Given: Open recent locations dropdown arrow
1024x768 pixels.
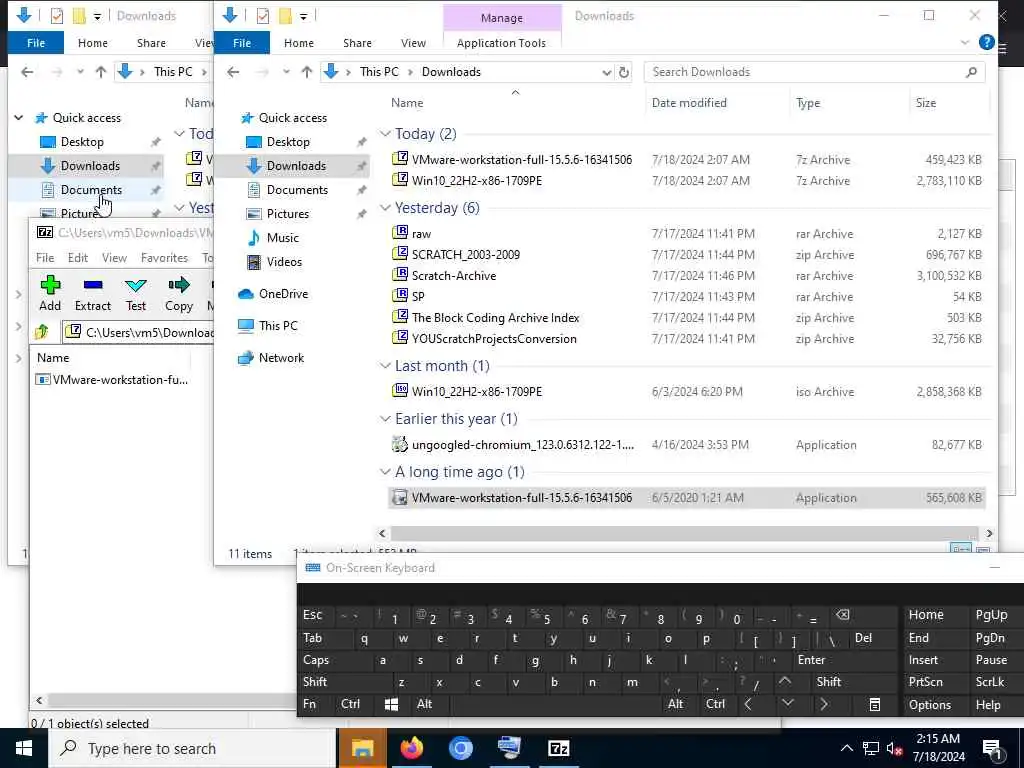Looking at the screenshot, I should click(x=286, y=72).
